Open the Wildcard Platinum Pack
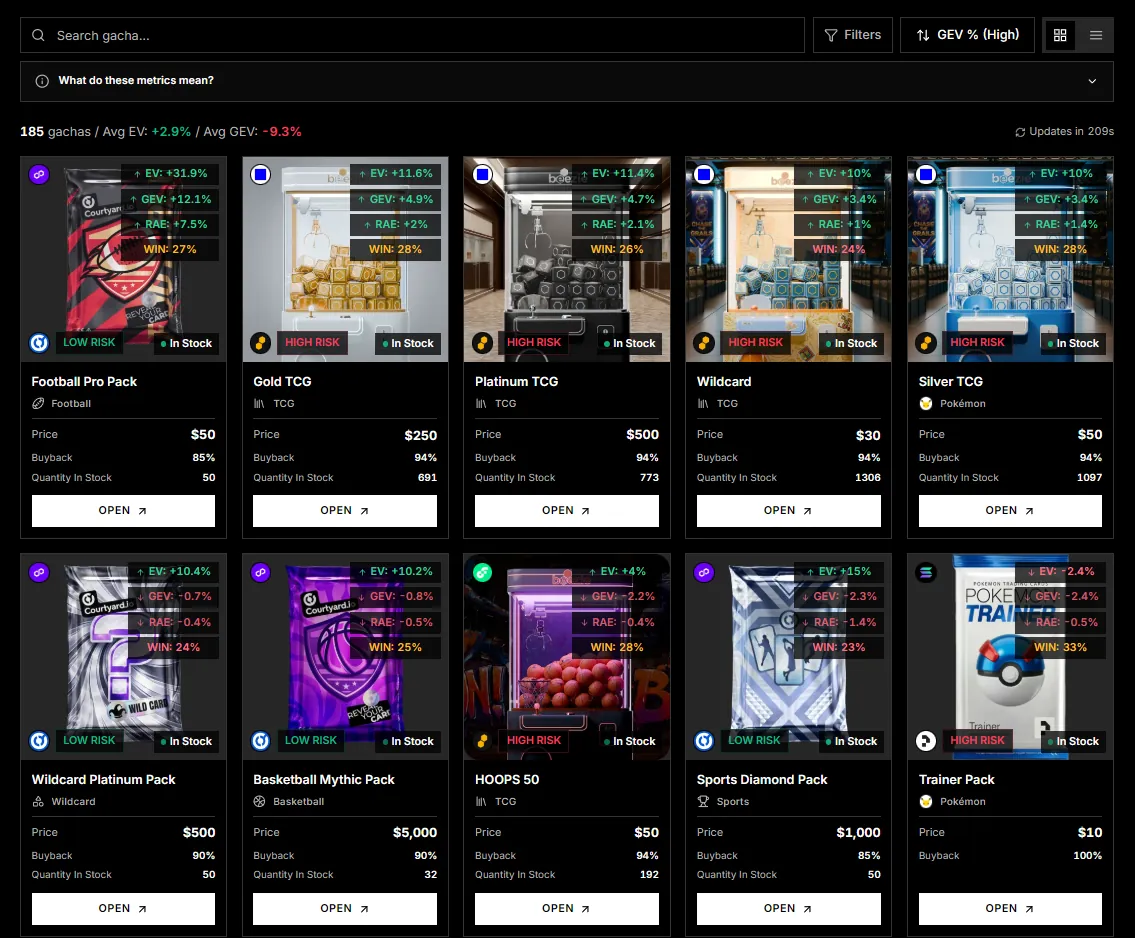The image size is (1135, 938). click(x=123, y=908)
